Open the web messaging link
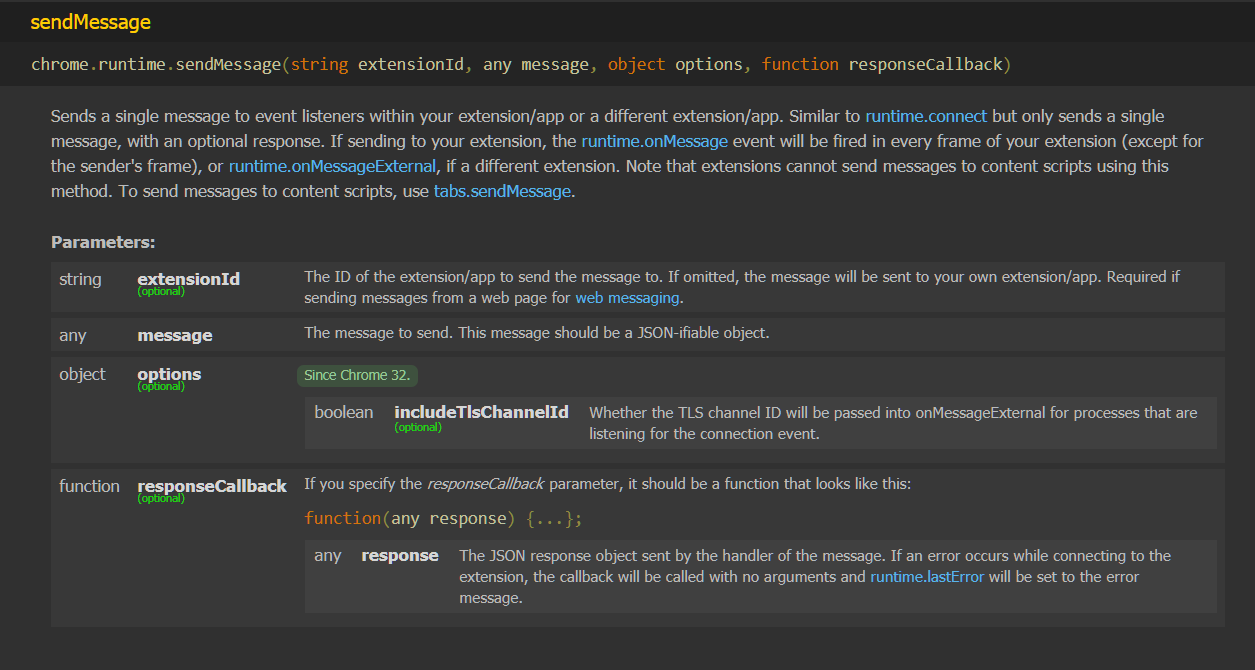The height and width of the screenshot is (670, 1255). (626, 297)
